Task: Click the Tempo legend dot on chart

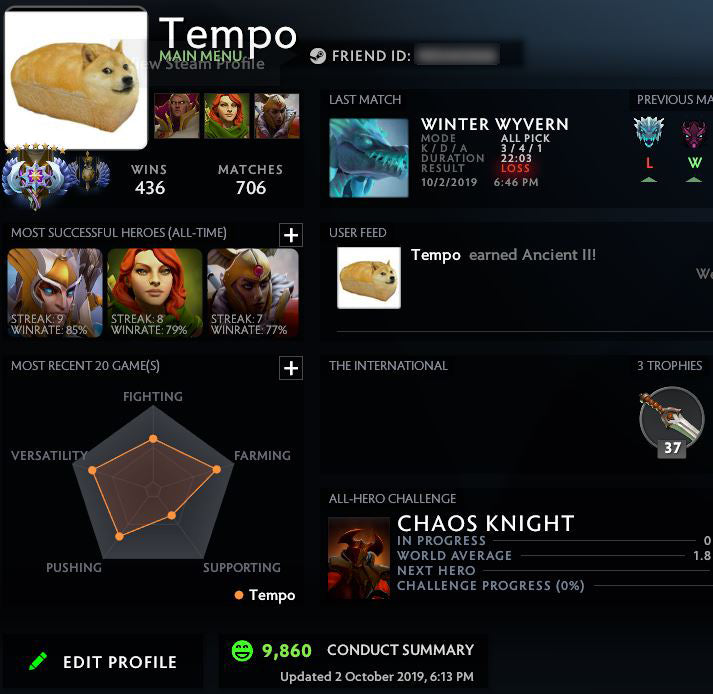Action: click(239, 595)
